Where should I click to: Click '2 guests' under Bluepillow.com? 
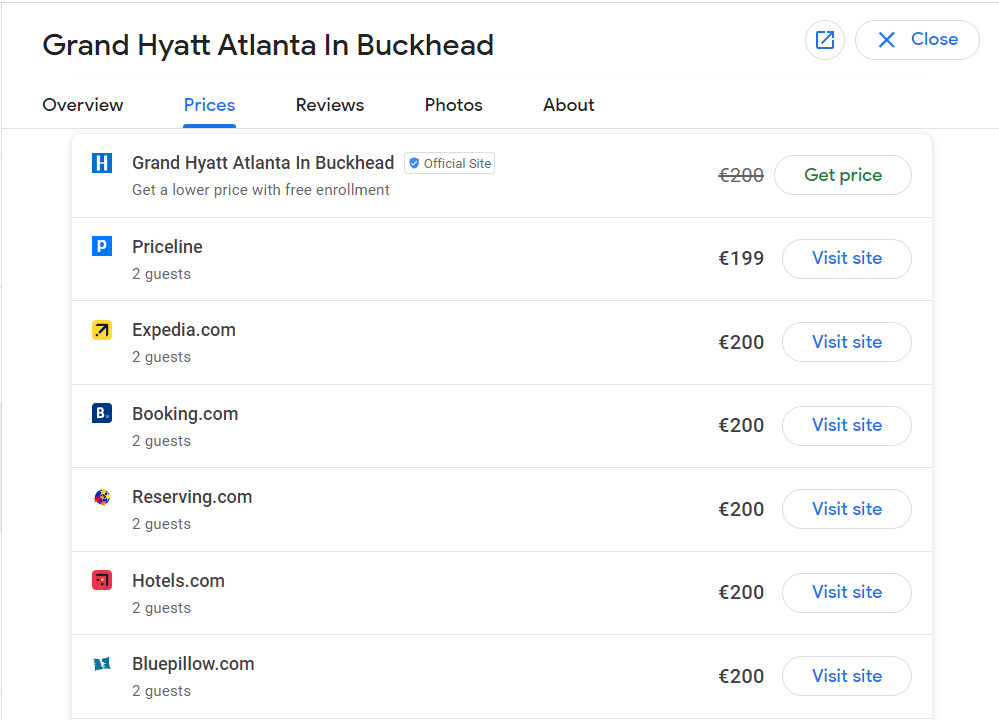(161, 691)
